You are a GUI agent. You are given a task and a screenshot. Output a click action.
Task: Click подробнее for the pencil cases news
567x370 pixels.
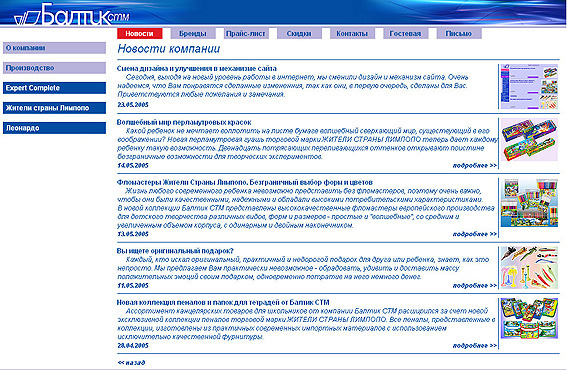click(475, 346)
